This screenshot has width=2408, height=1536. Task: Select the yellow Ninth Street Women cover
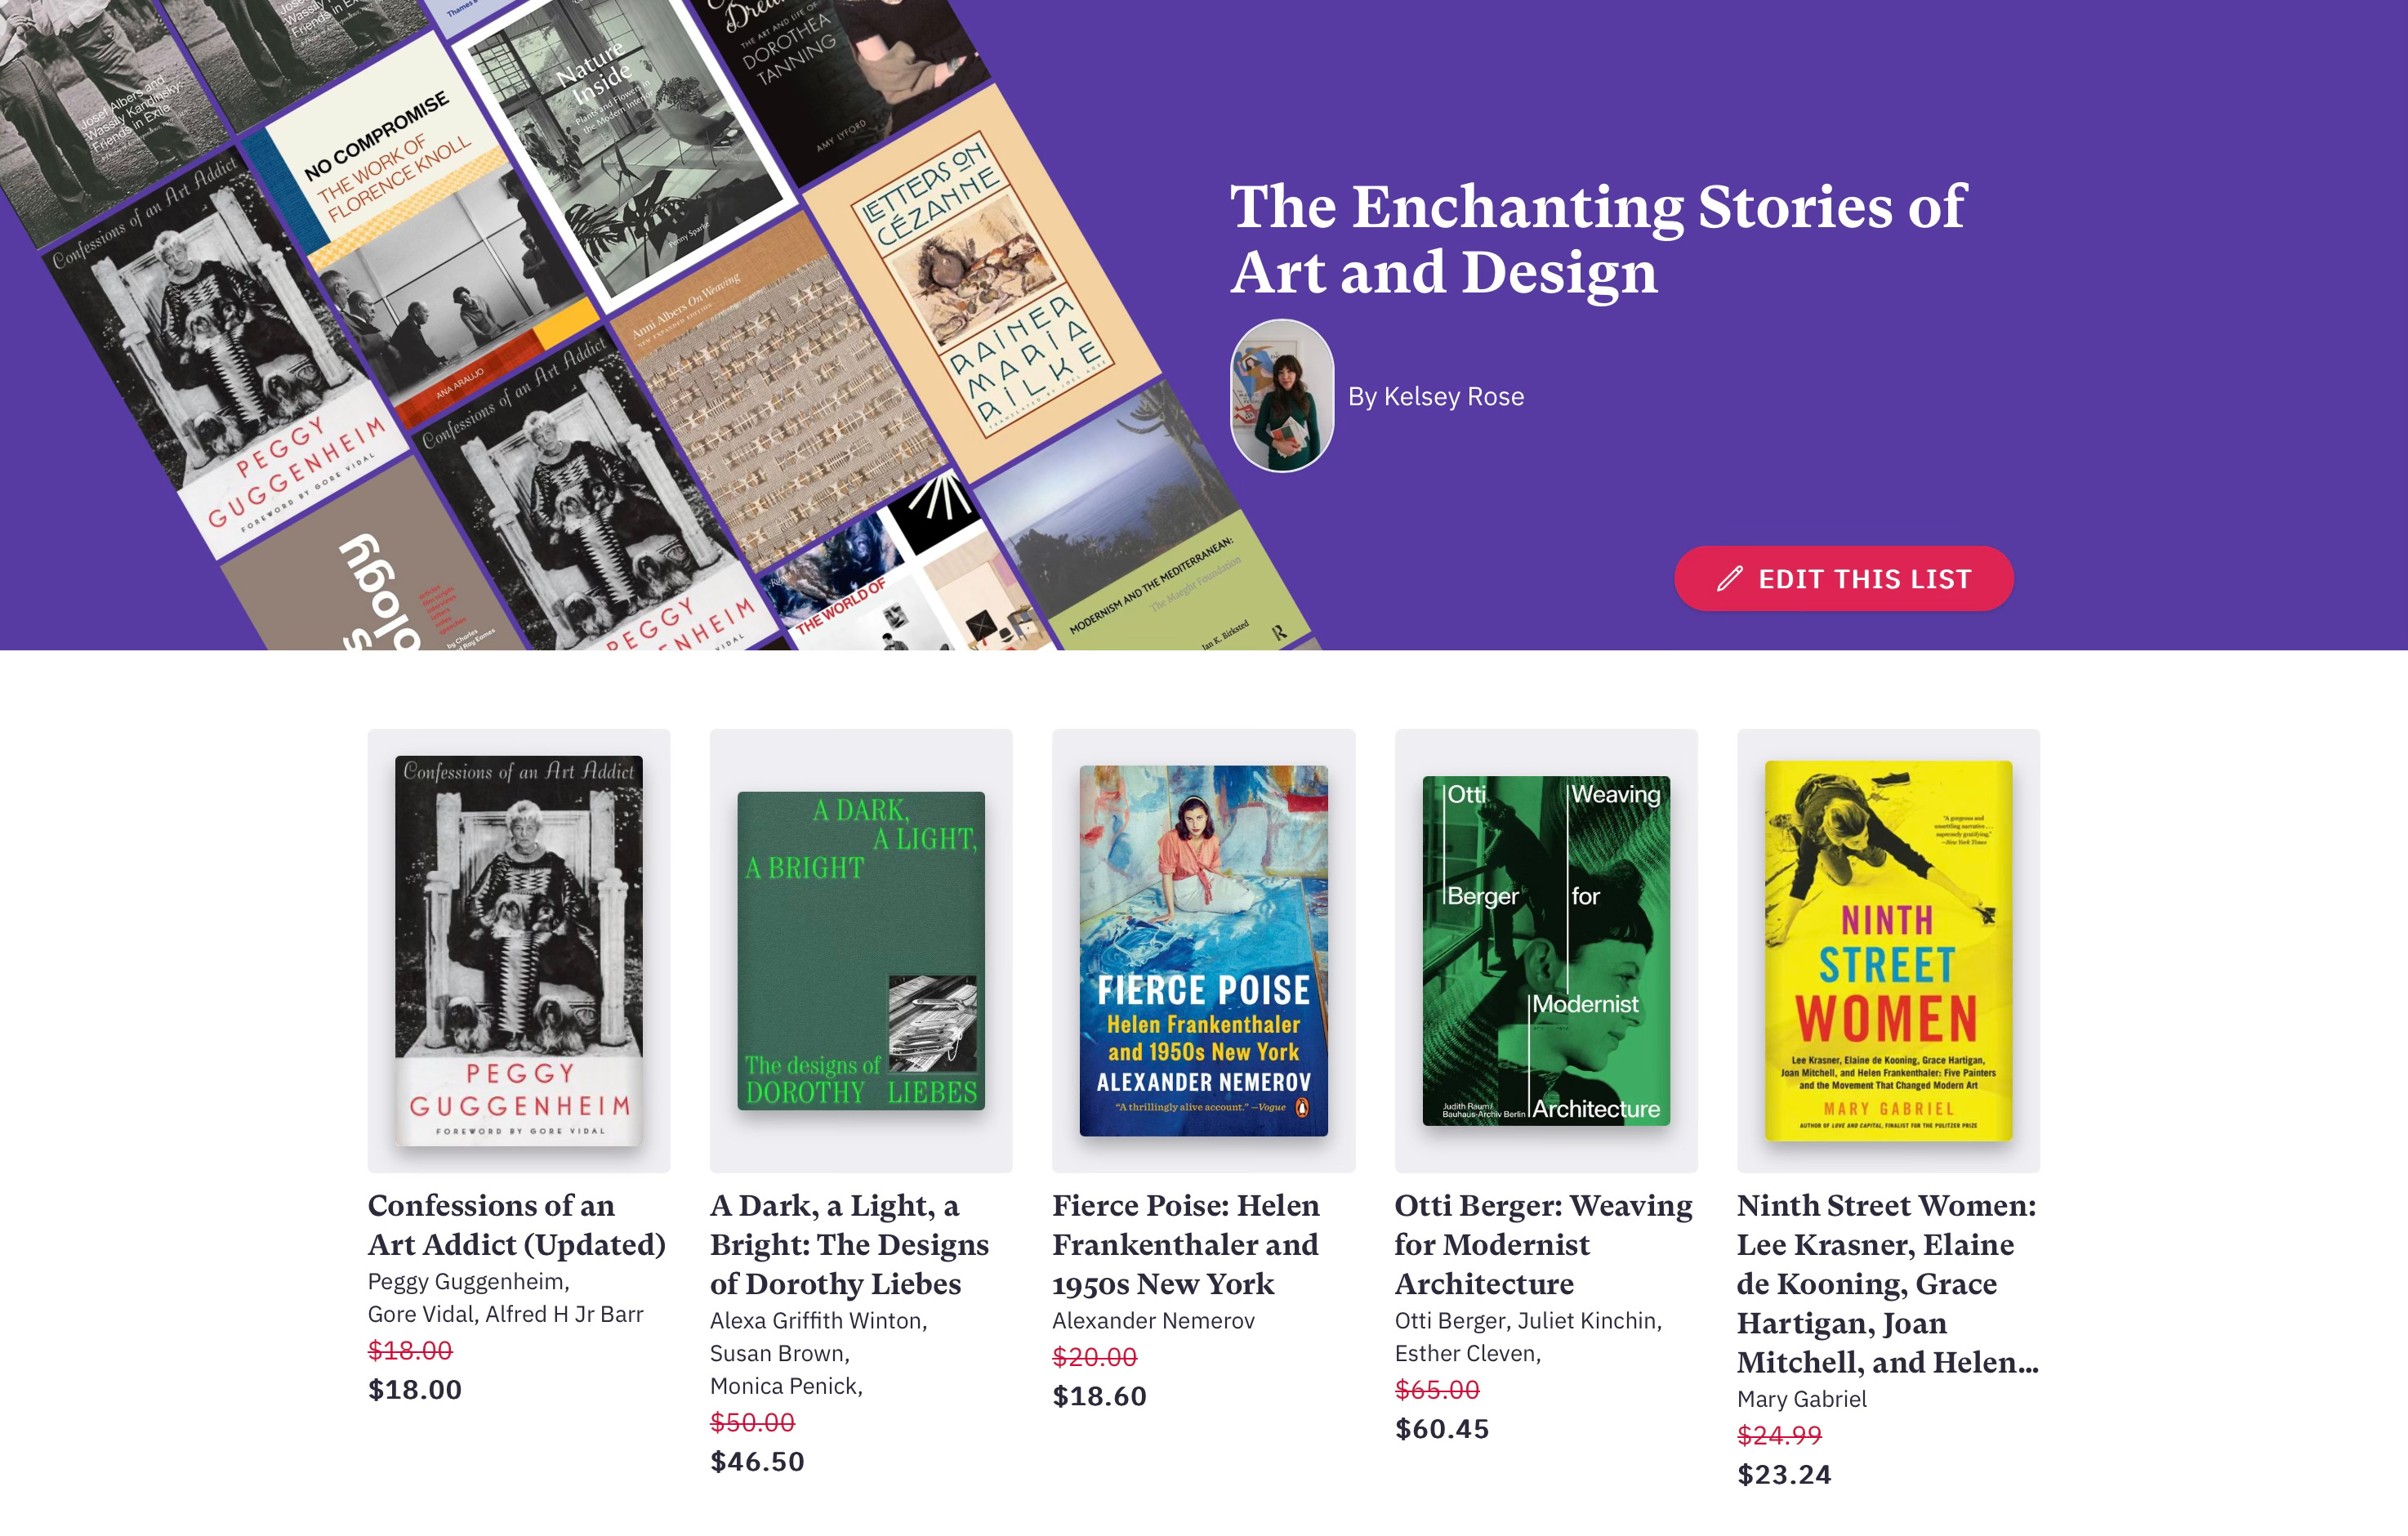pyautogui.click(x=1888, y=950)
